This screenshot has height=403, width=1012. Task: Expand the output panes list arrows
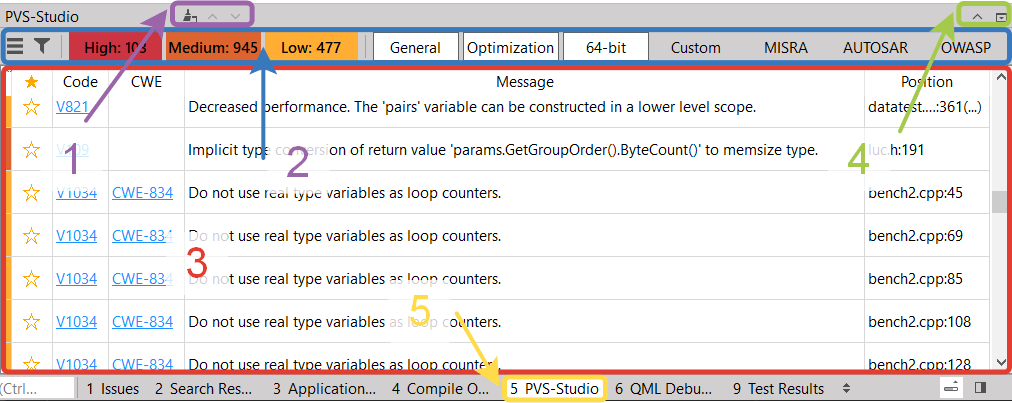(846, 388)
